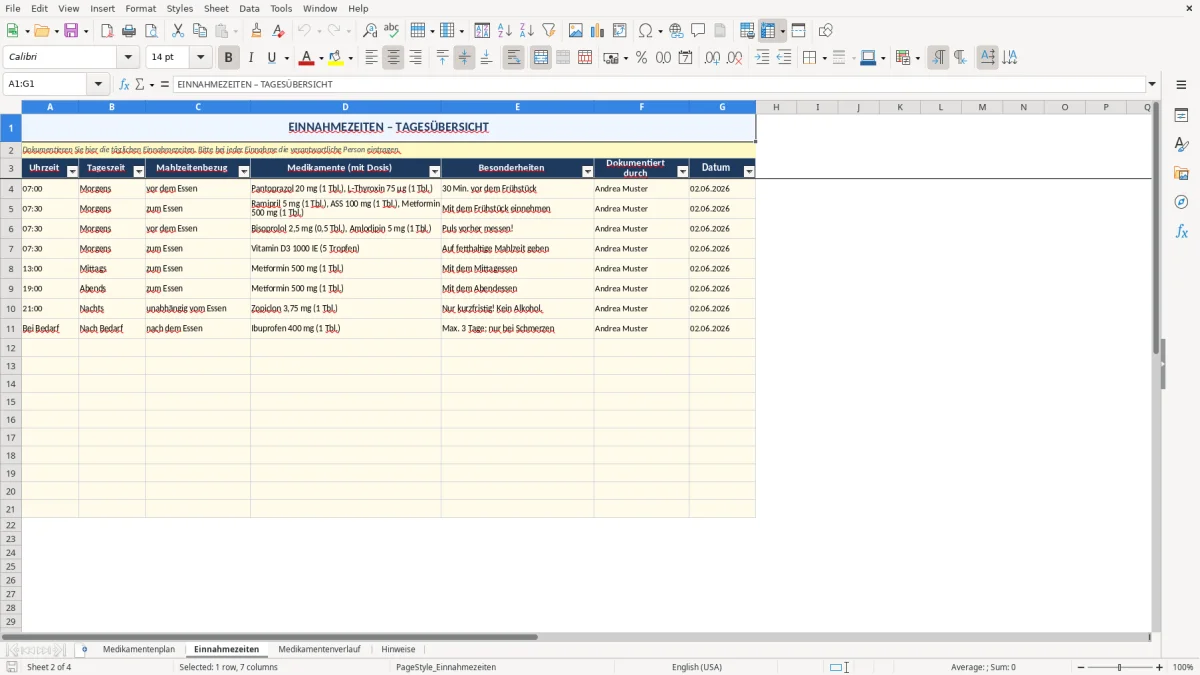Insert a hyperlink
The height and width of the screenshot is (675, 1200).
(676, 31)
